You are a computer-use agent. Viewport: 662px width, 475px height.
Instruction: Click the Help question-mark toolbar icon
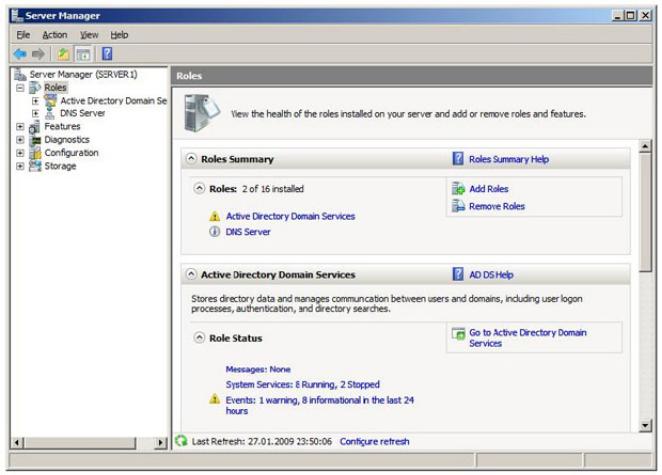[x=107, y=54]
